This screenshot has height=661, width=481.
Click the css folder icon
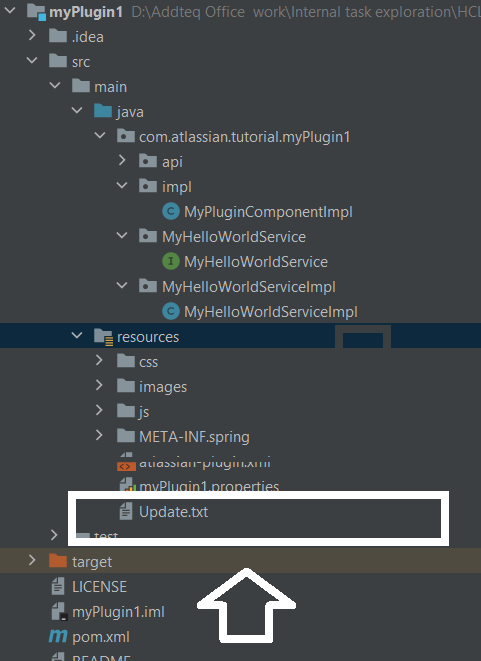(x=126, y=361)
